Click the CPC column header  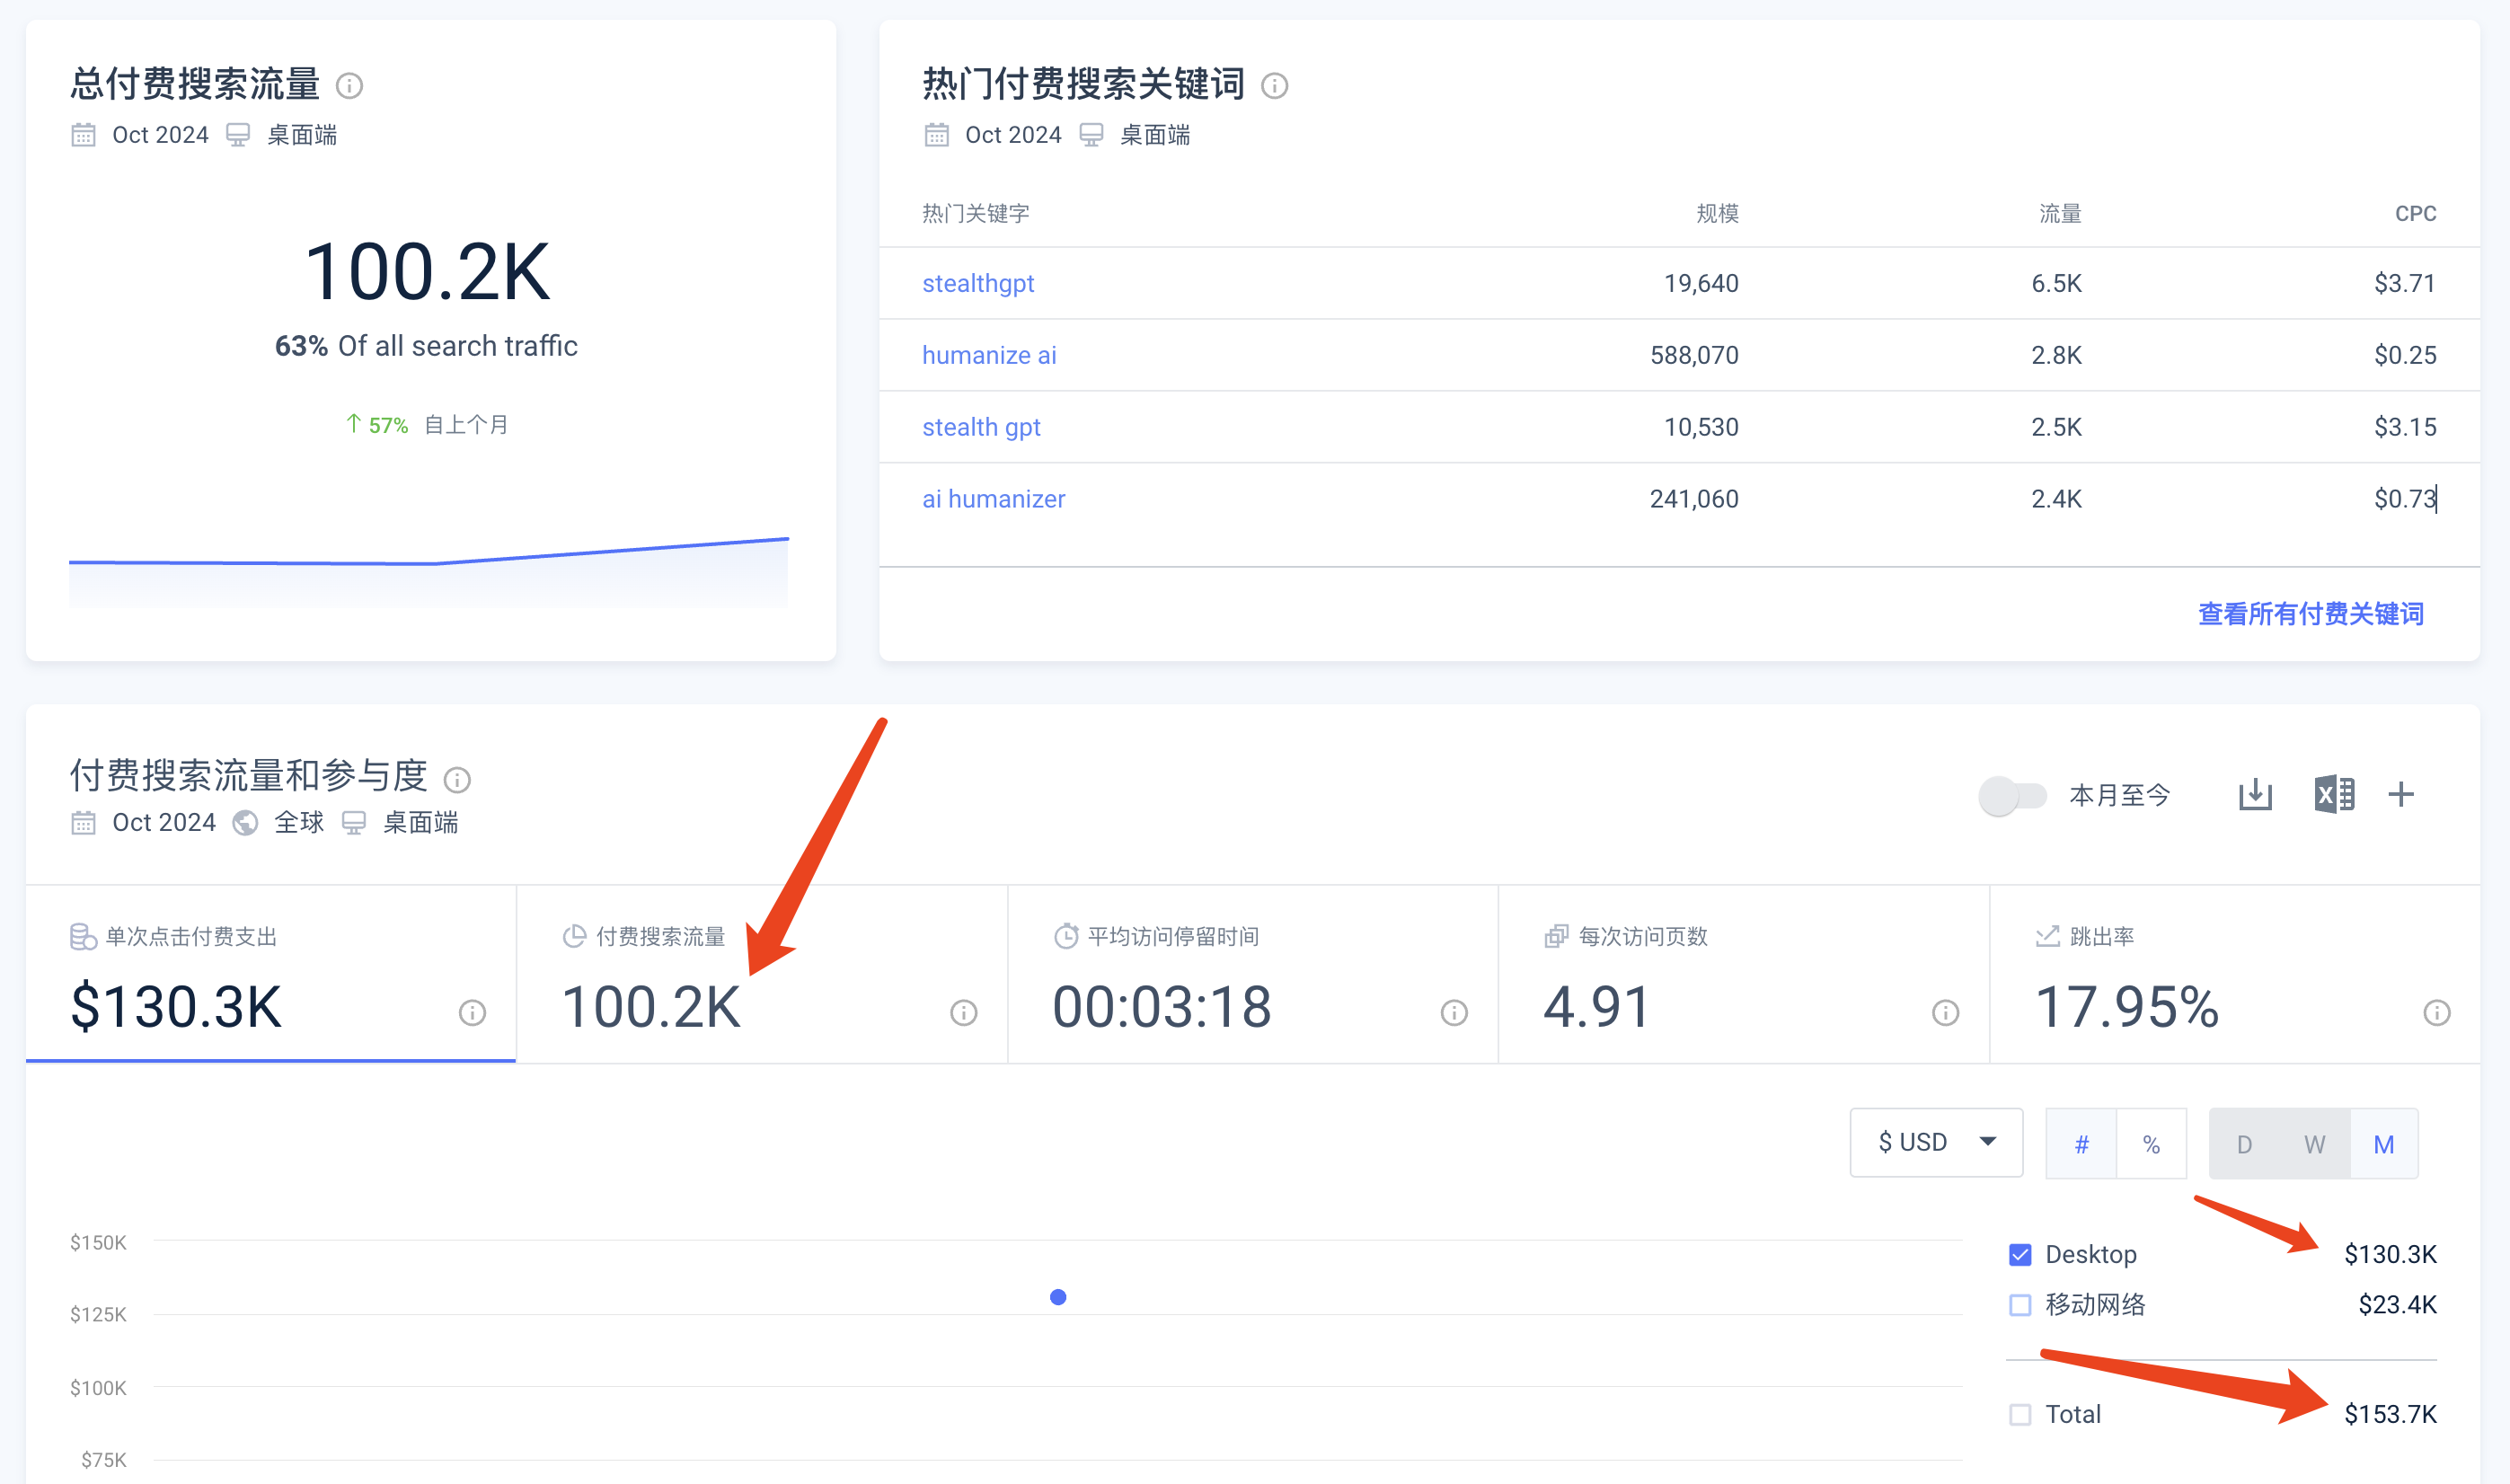[2415, 213]
